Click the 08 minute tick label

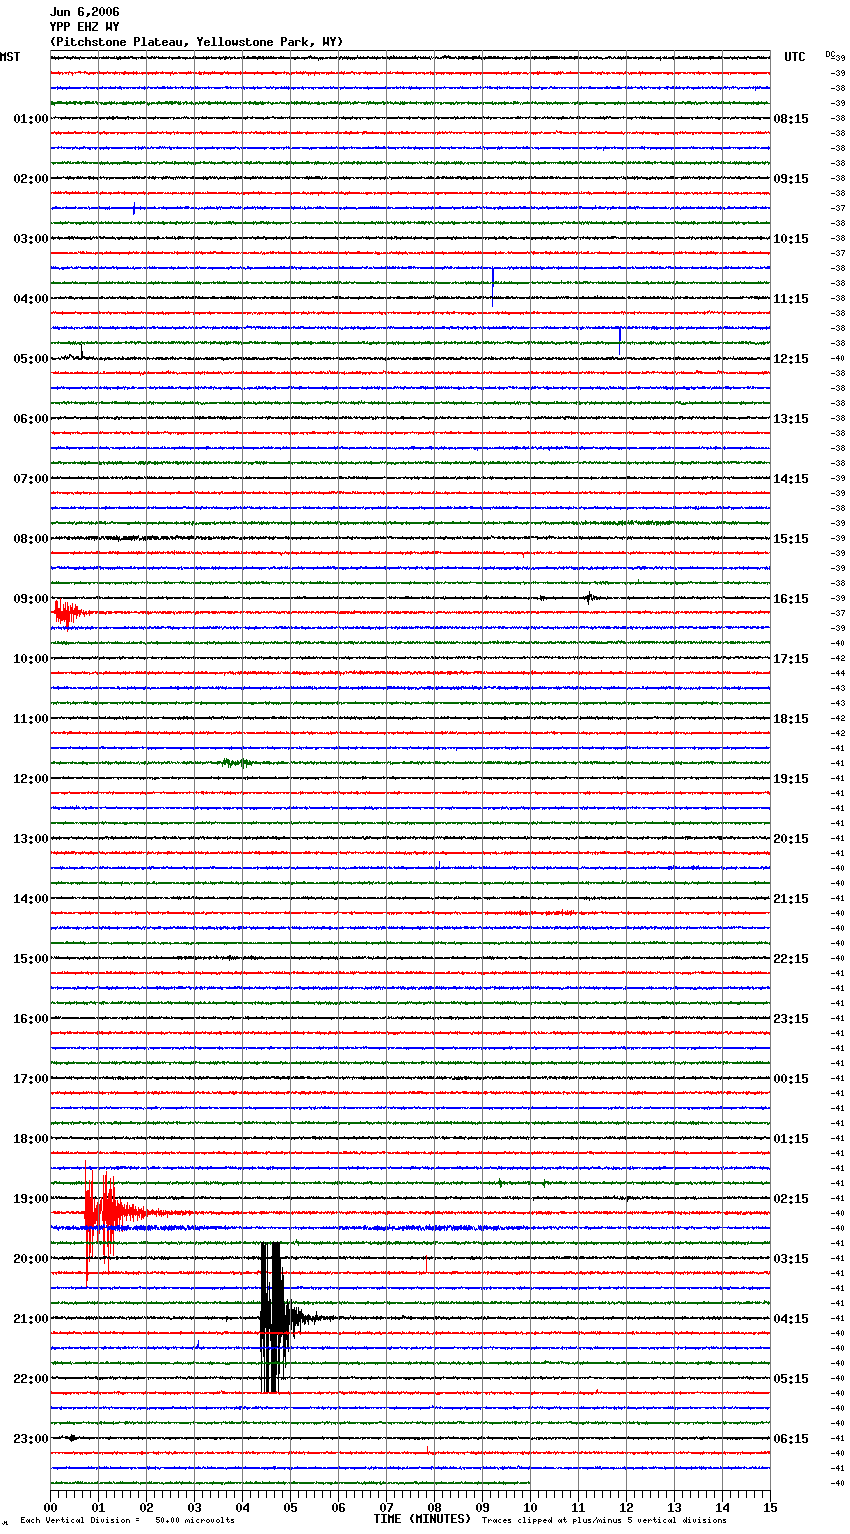[434, 1507]
